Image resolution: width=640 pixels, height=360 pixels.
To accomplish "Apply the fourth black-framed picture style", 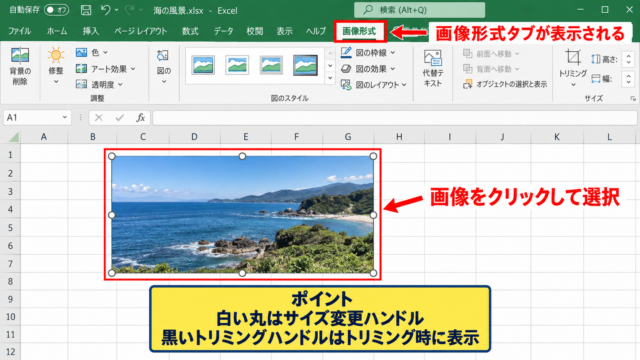I will point(305,65).
